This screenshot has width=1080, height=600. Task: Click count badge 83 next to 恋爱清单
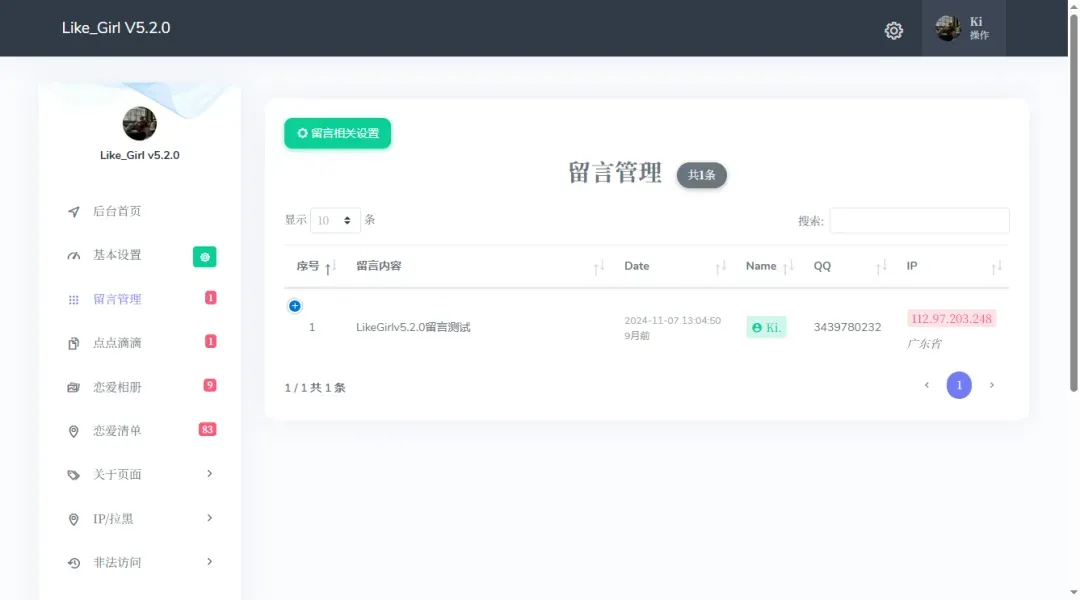coord(207,429)
